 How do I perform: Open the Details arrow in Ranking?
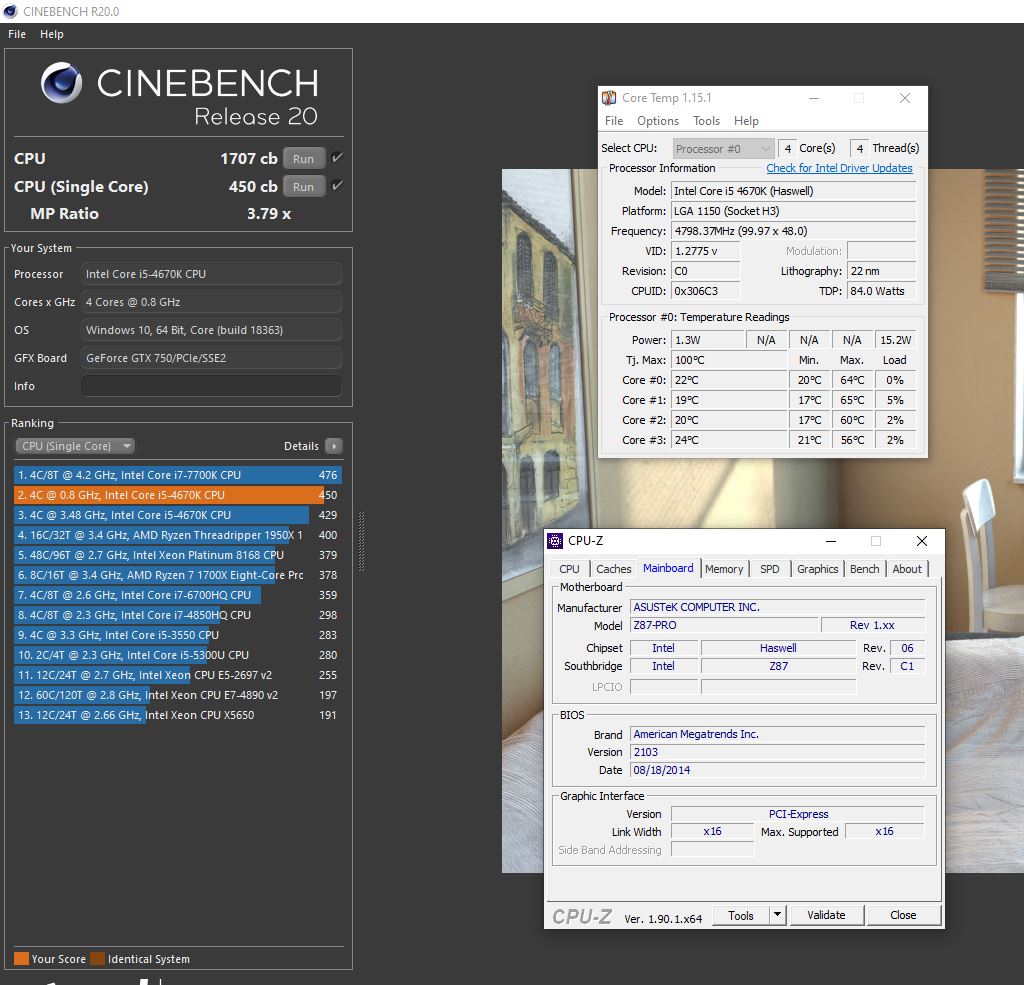coord(334,446)
